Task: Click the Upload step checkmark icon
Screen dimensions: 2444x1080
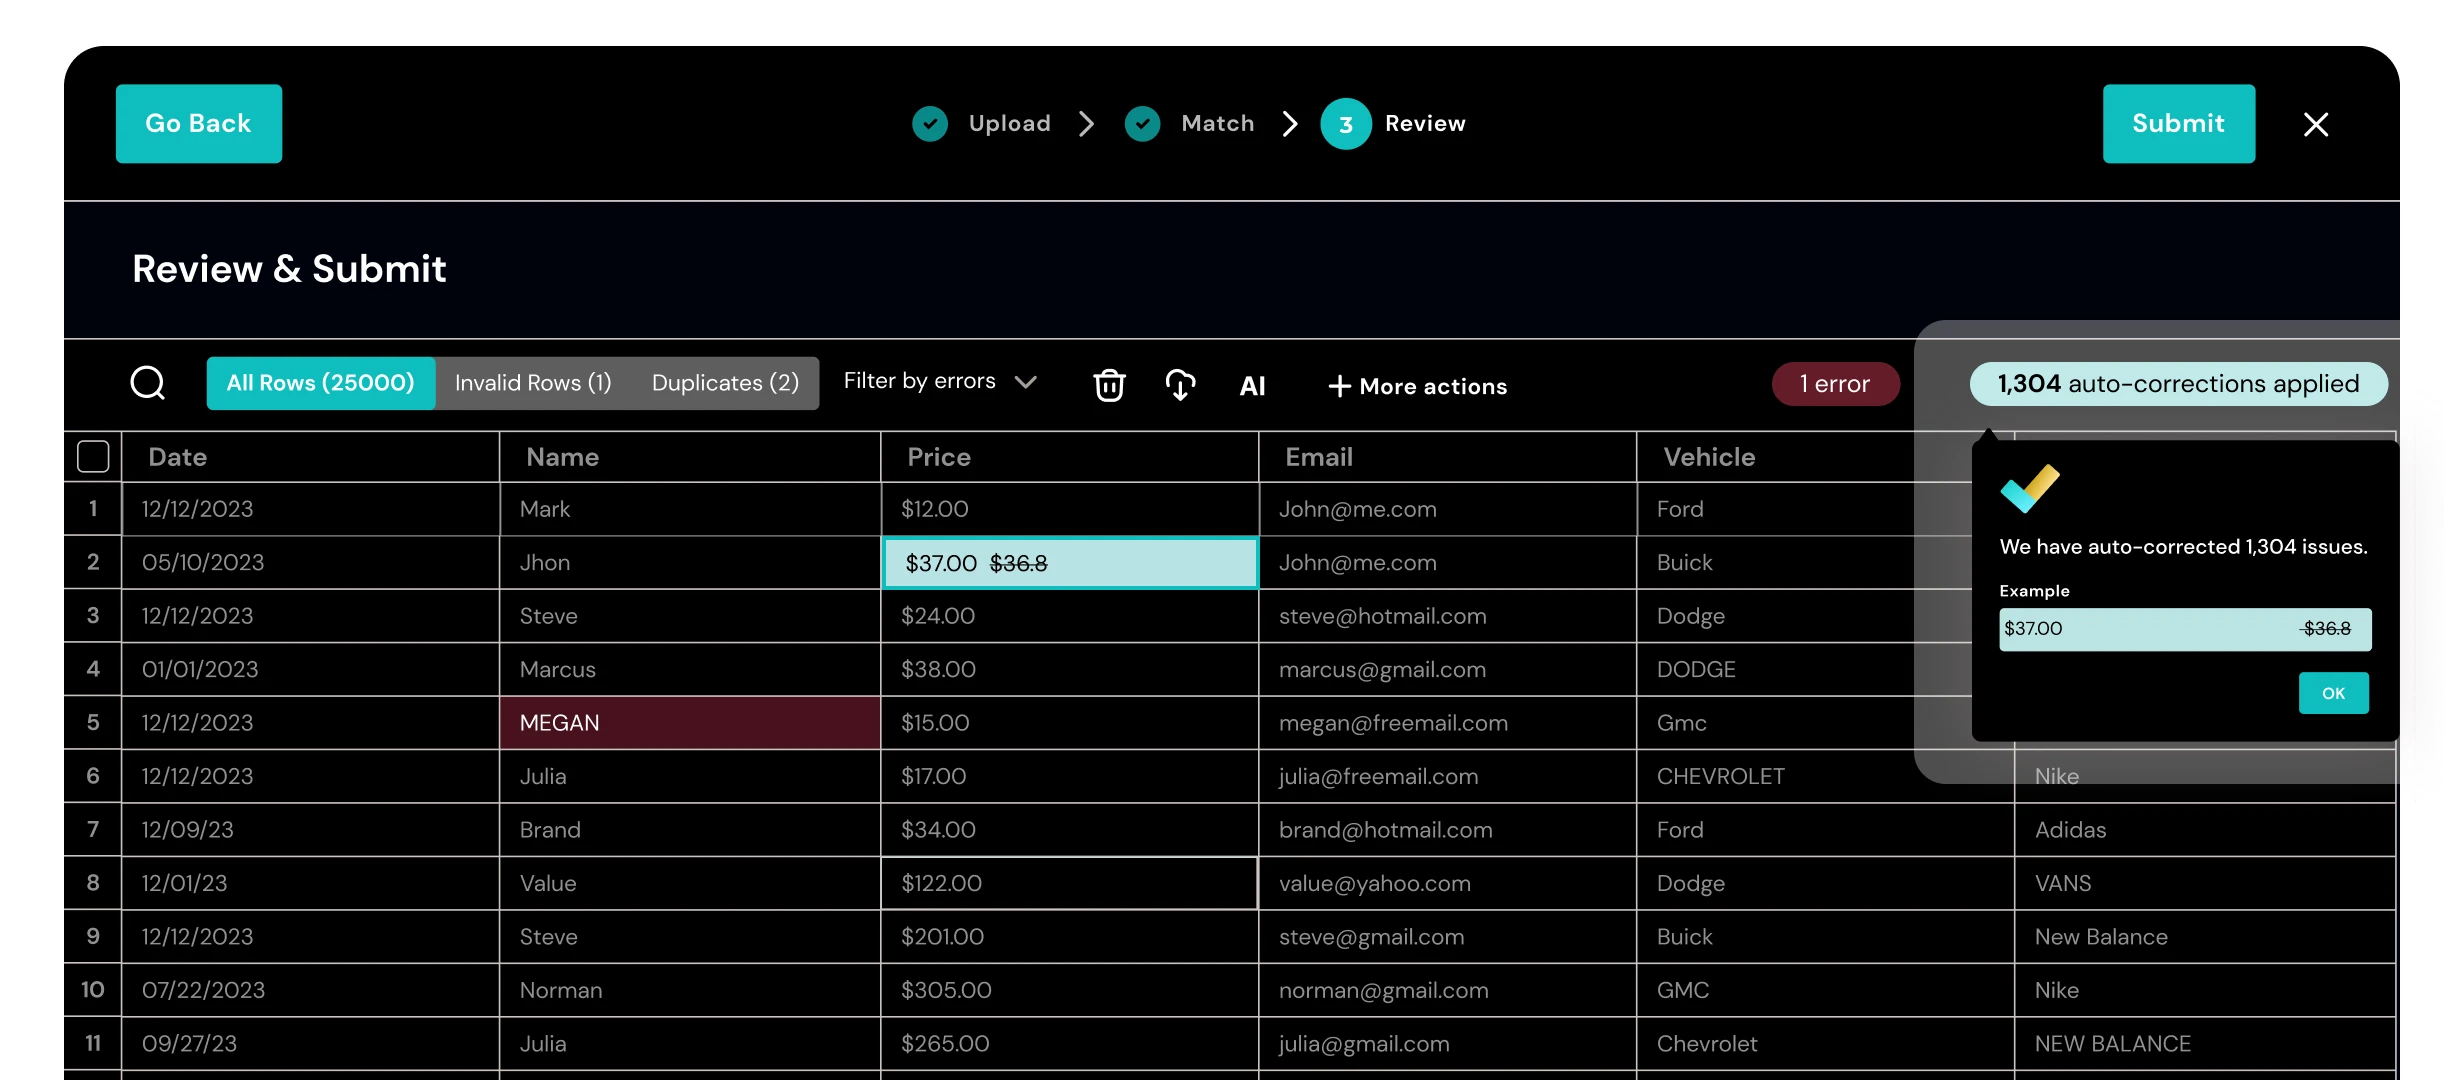Action: tap(930, 124)
